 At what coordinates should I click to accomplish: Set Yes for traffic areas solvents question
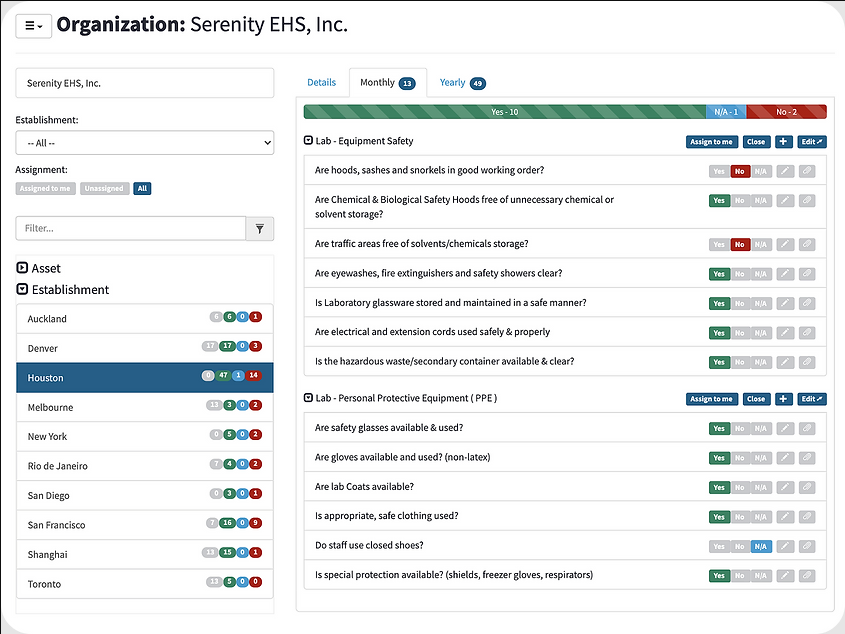719,245
